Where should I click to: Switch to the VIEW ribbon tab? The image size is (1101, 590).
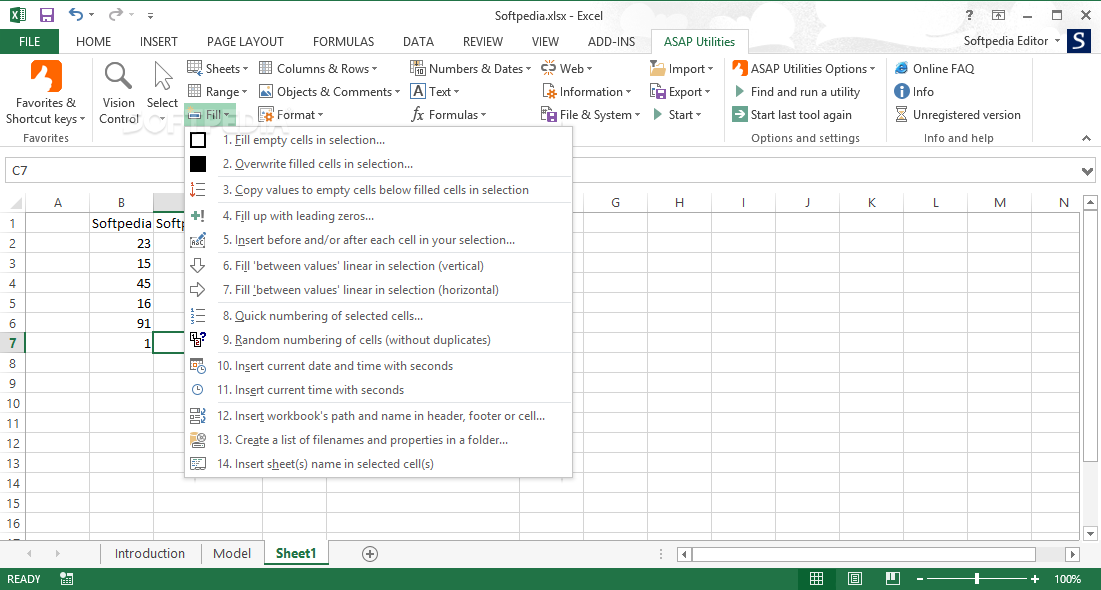tap(545, 41)
